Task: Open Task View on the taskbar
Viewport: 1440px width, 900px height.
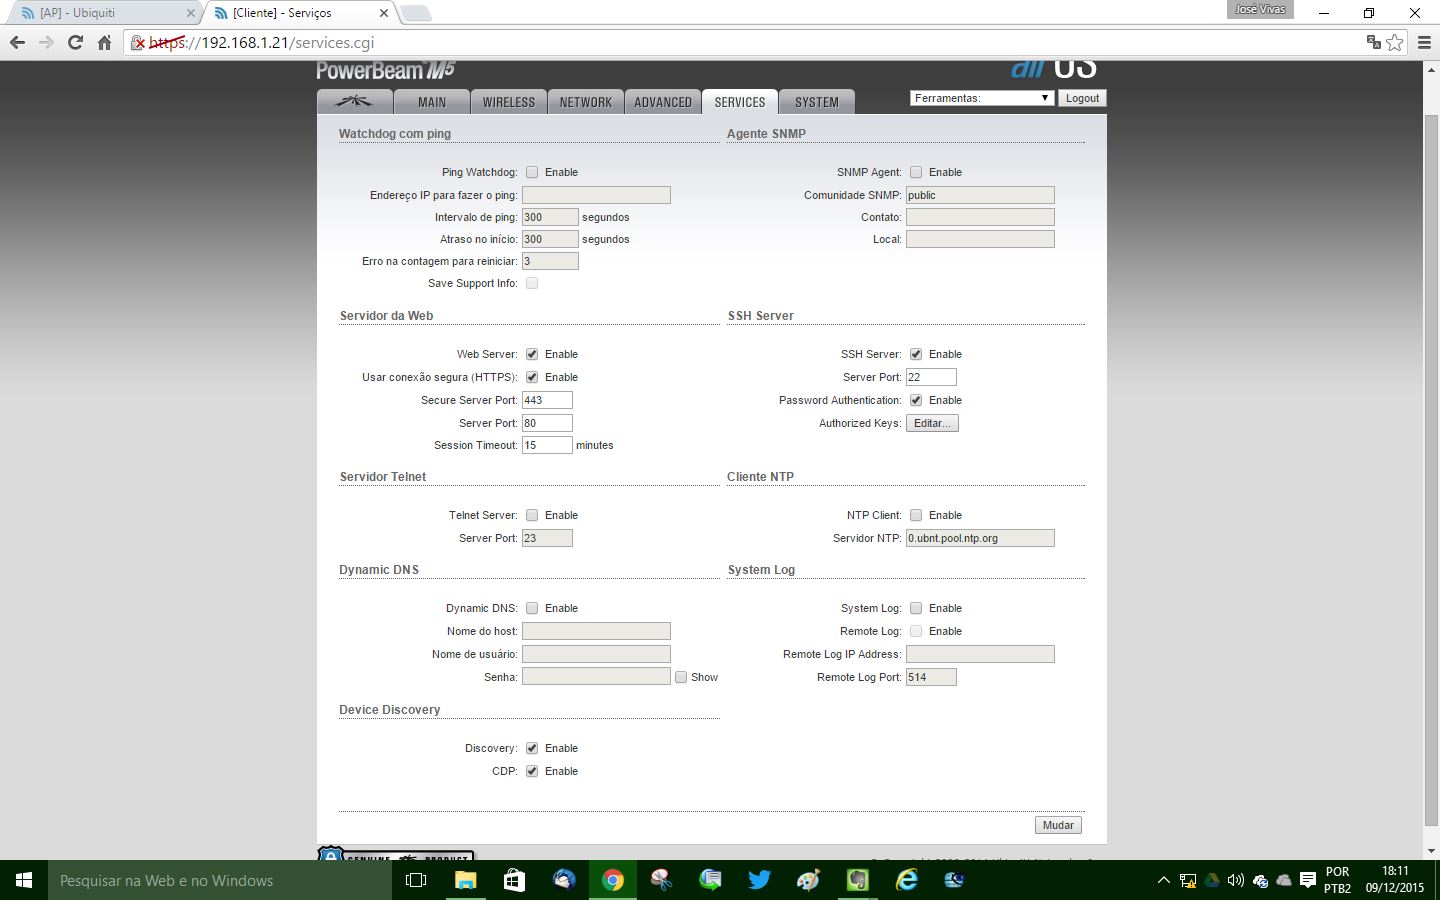Action: (x=416, y=880)
